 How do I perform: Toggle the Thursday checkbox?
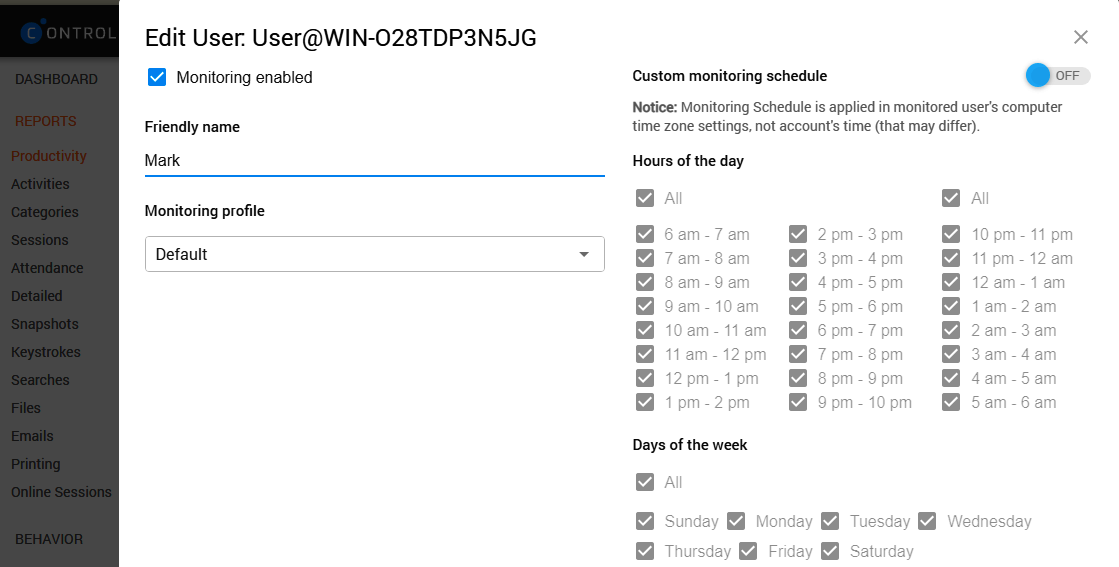(x=645, y=551)
